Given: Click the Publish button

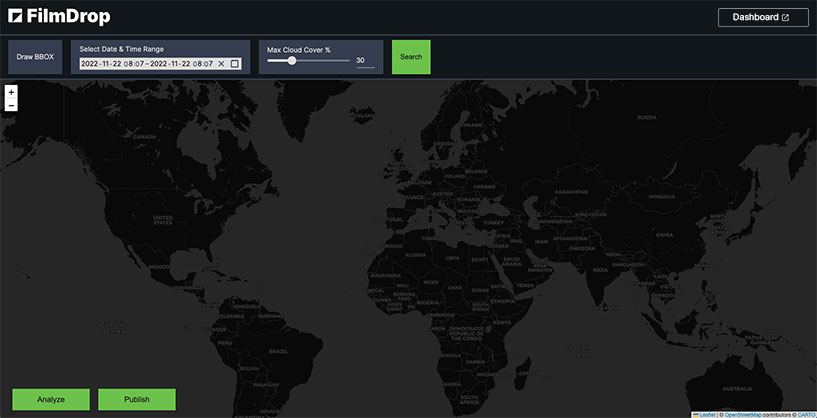Looking at the screenshot, I should (x=137, y=399).
